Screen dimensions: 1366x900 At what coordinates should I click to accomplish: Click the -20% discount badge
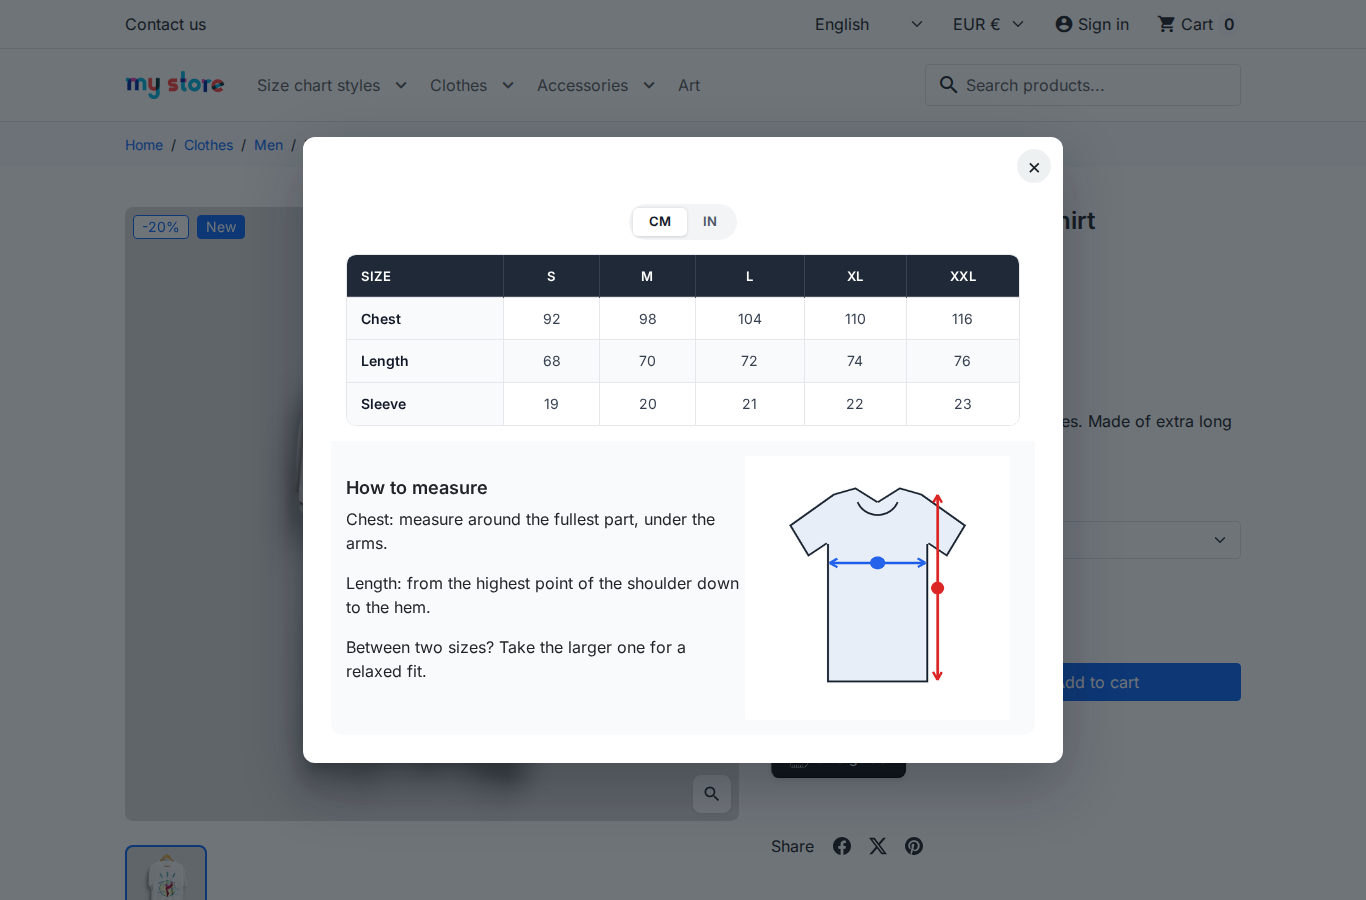161,227
